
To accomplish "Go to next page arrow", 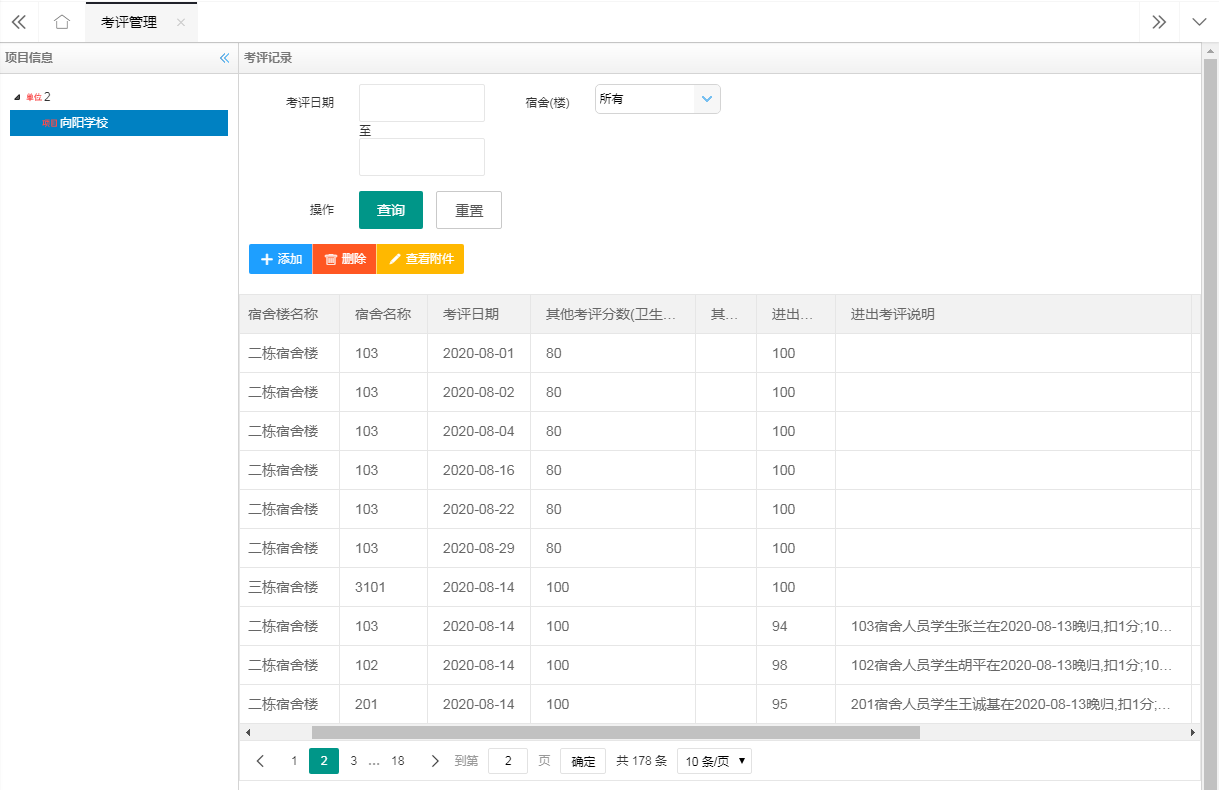I will tap(435, 761).
